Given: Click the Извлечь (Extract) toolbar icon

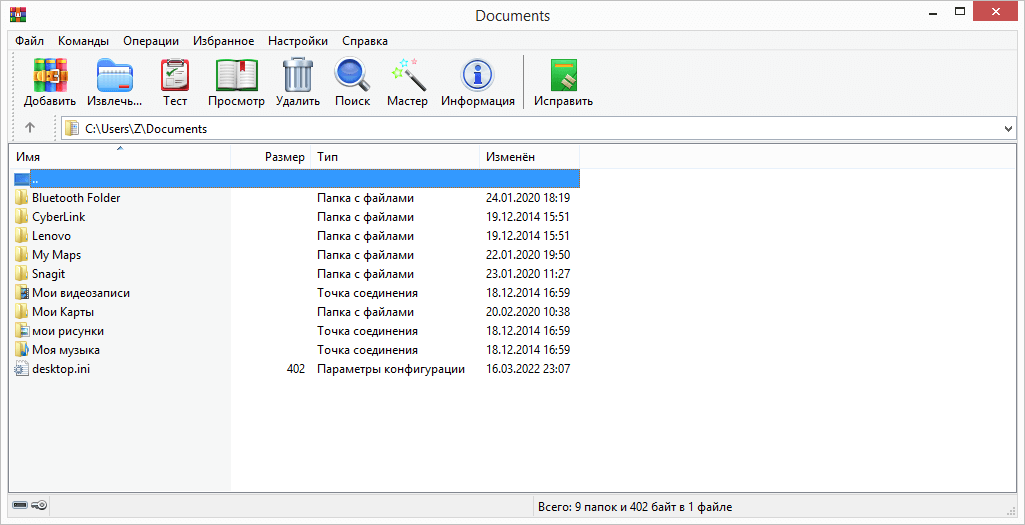Looking at the screenshot, I should coord(114,76).
